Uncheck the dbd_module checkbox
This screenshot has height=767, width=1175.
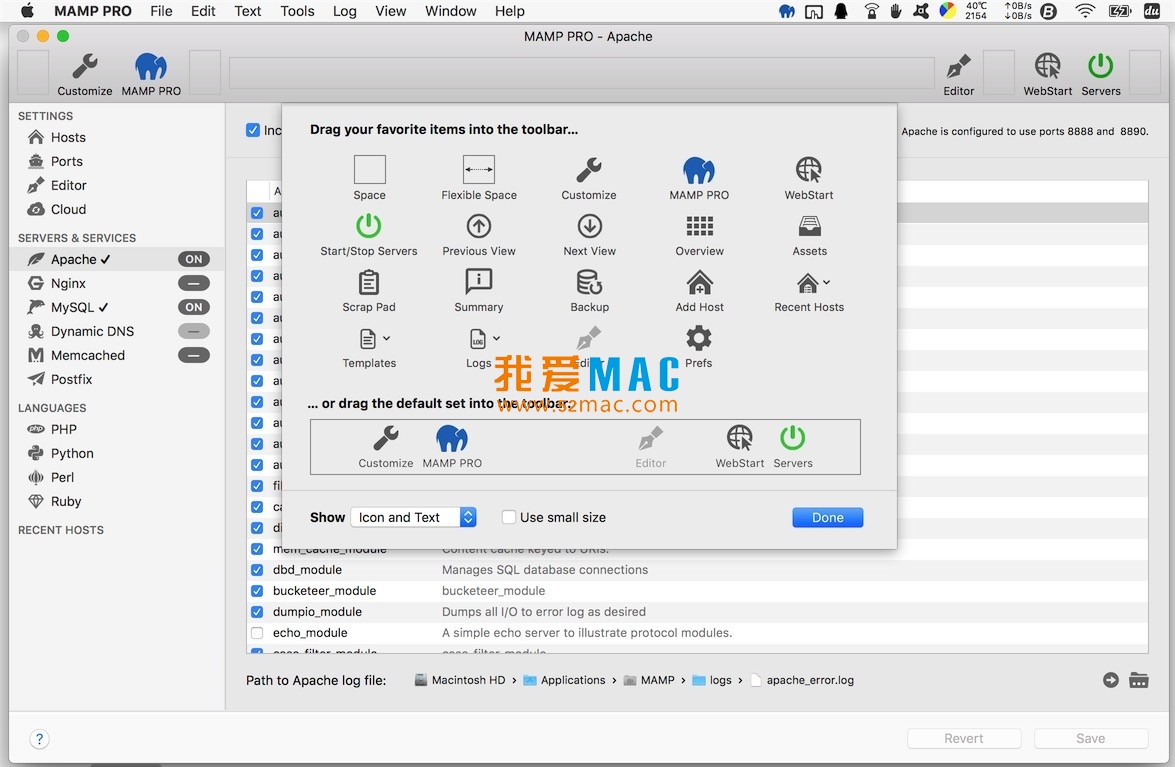tap(257, 569)
